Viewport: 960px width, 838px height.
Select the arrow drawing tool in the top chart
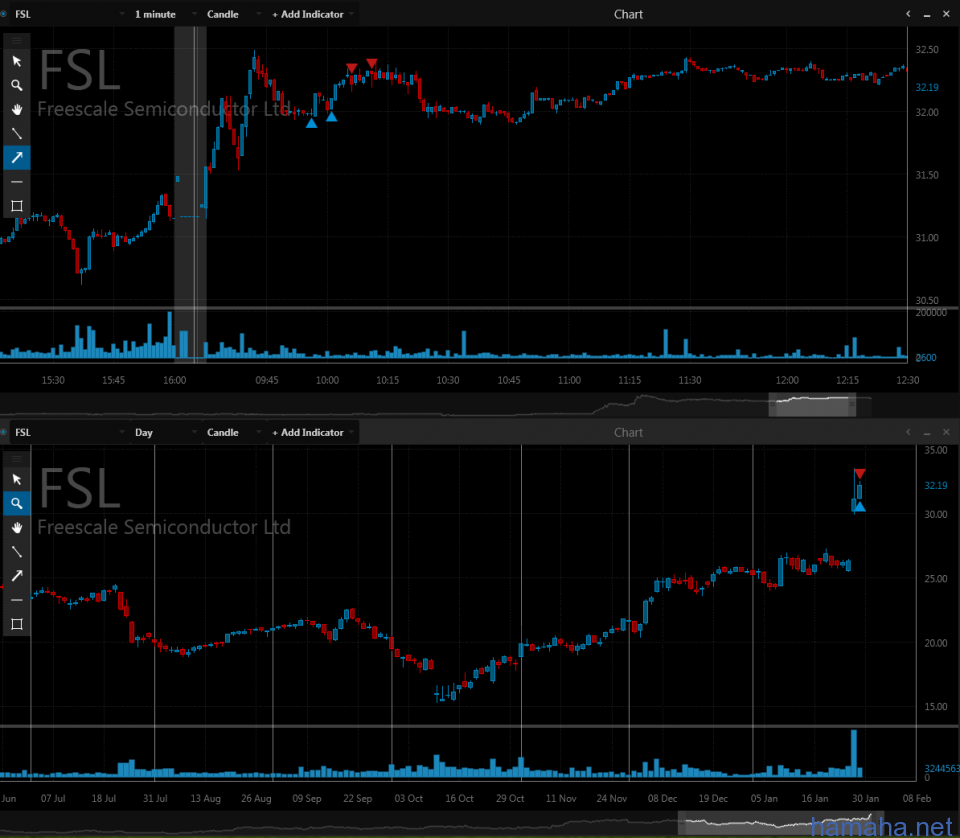coord(17,157)
